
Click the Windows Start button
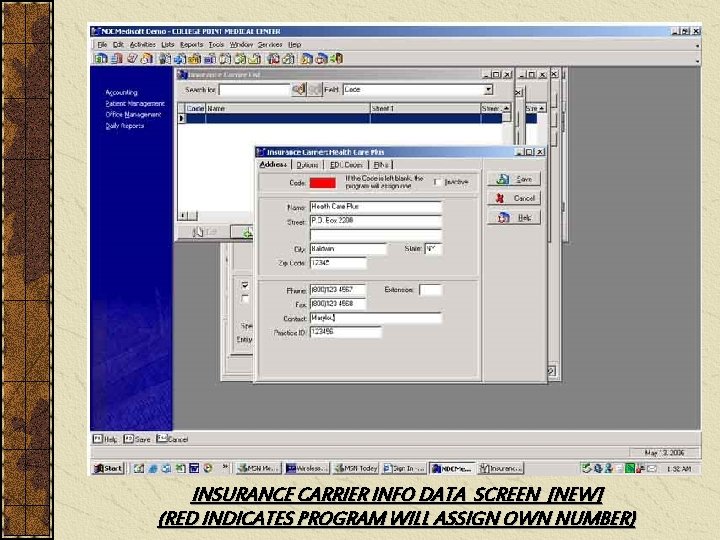108,468
